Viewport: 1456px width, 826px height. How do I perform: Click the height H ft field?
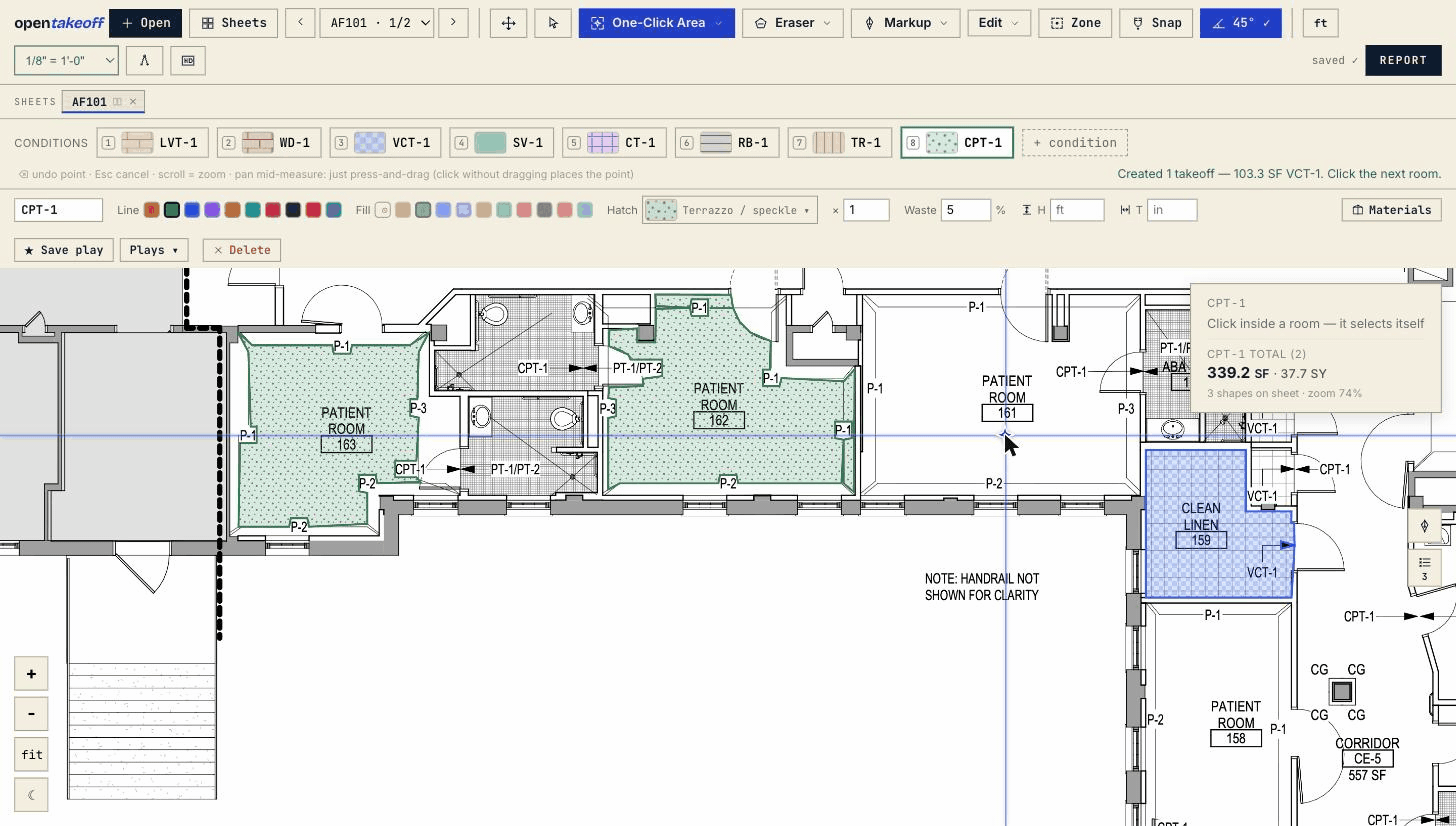[x=1077, y=210]
